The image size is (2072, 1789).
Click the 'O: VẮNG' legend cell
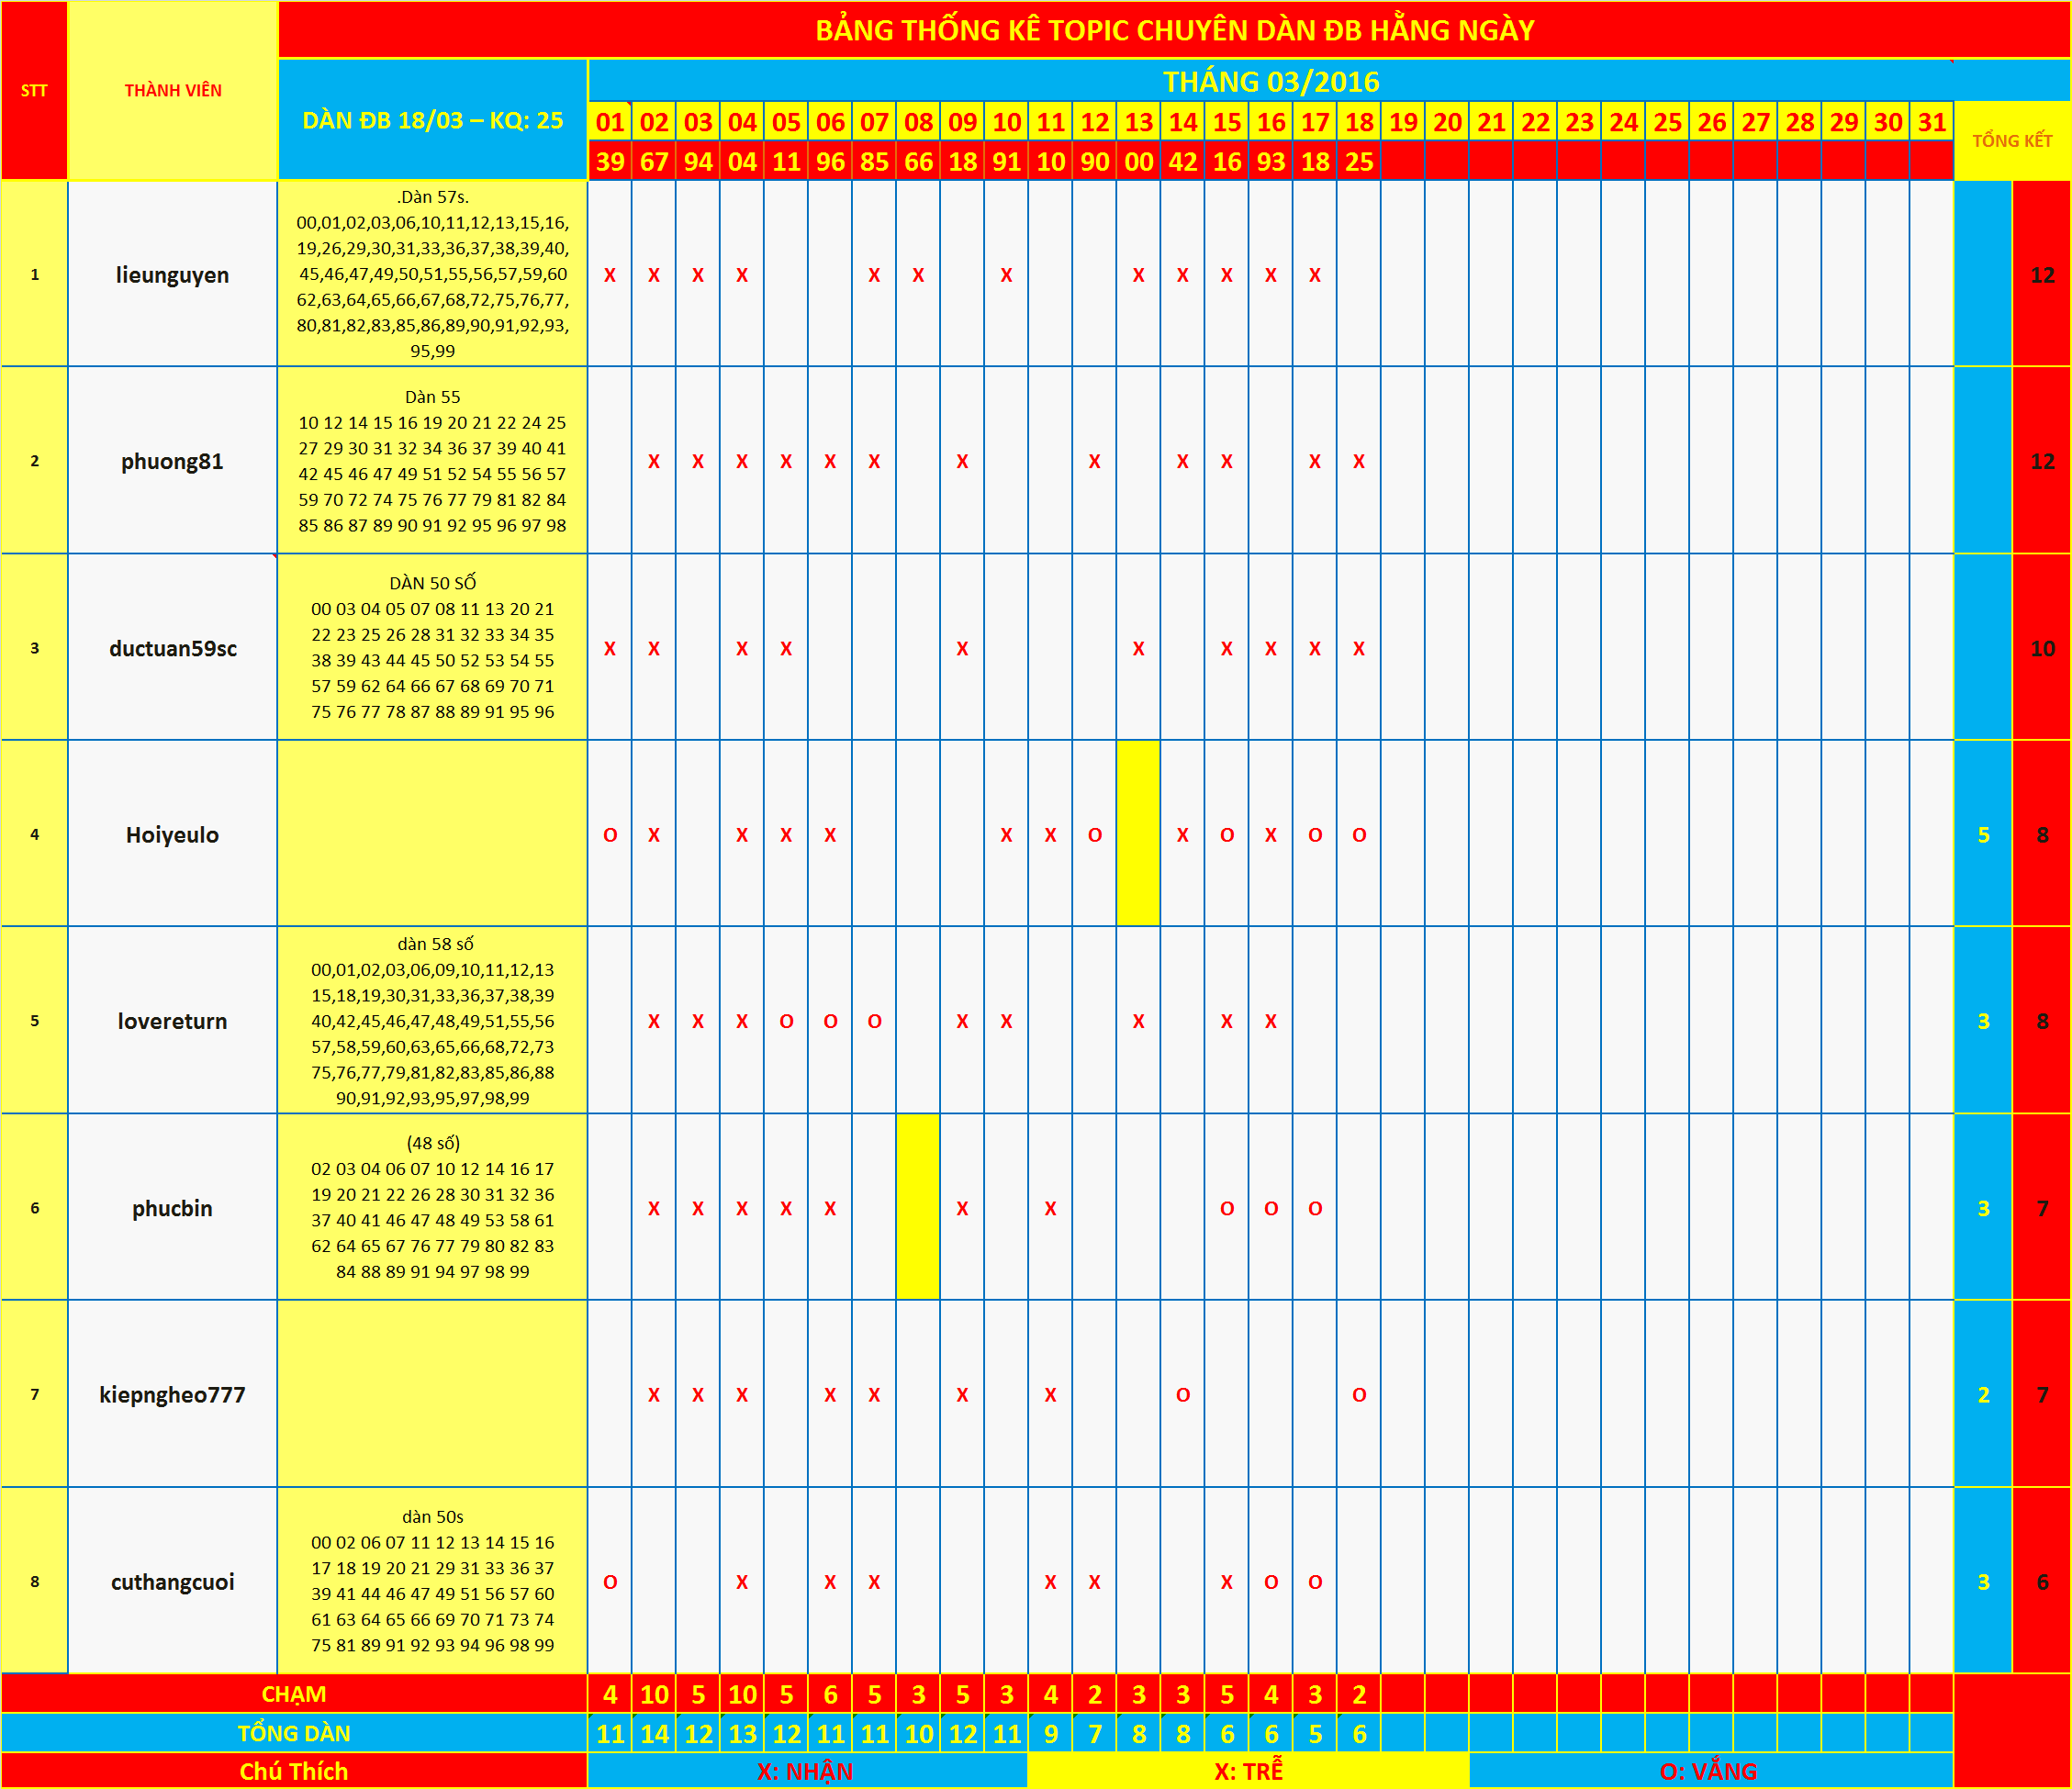pos(1710,1771)
